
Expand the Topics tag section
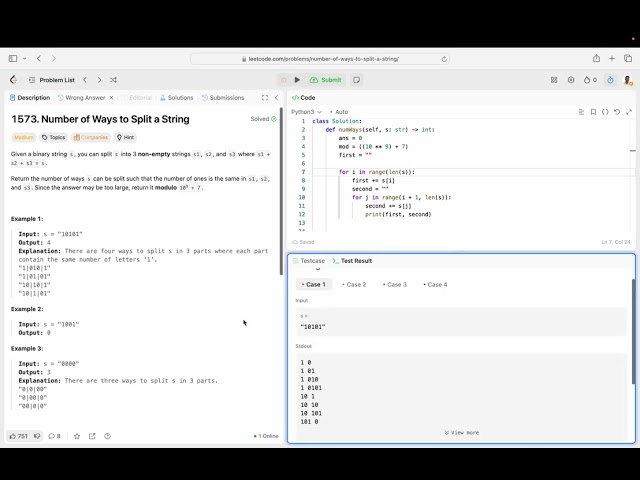pos(54,137)
